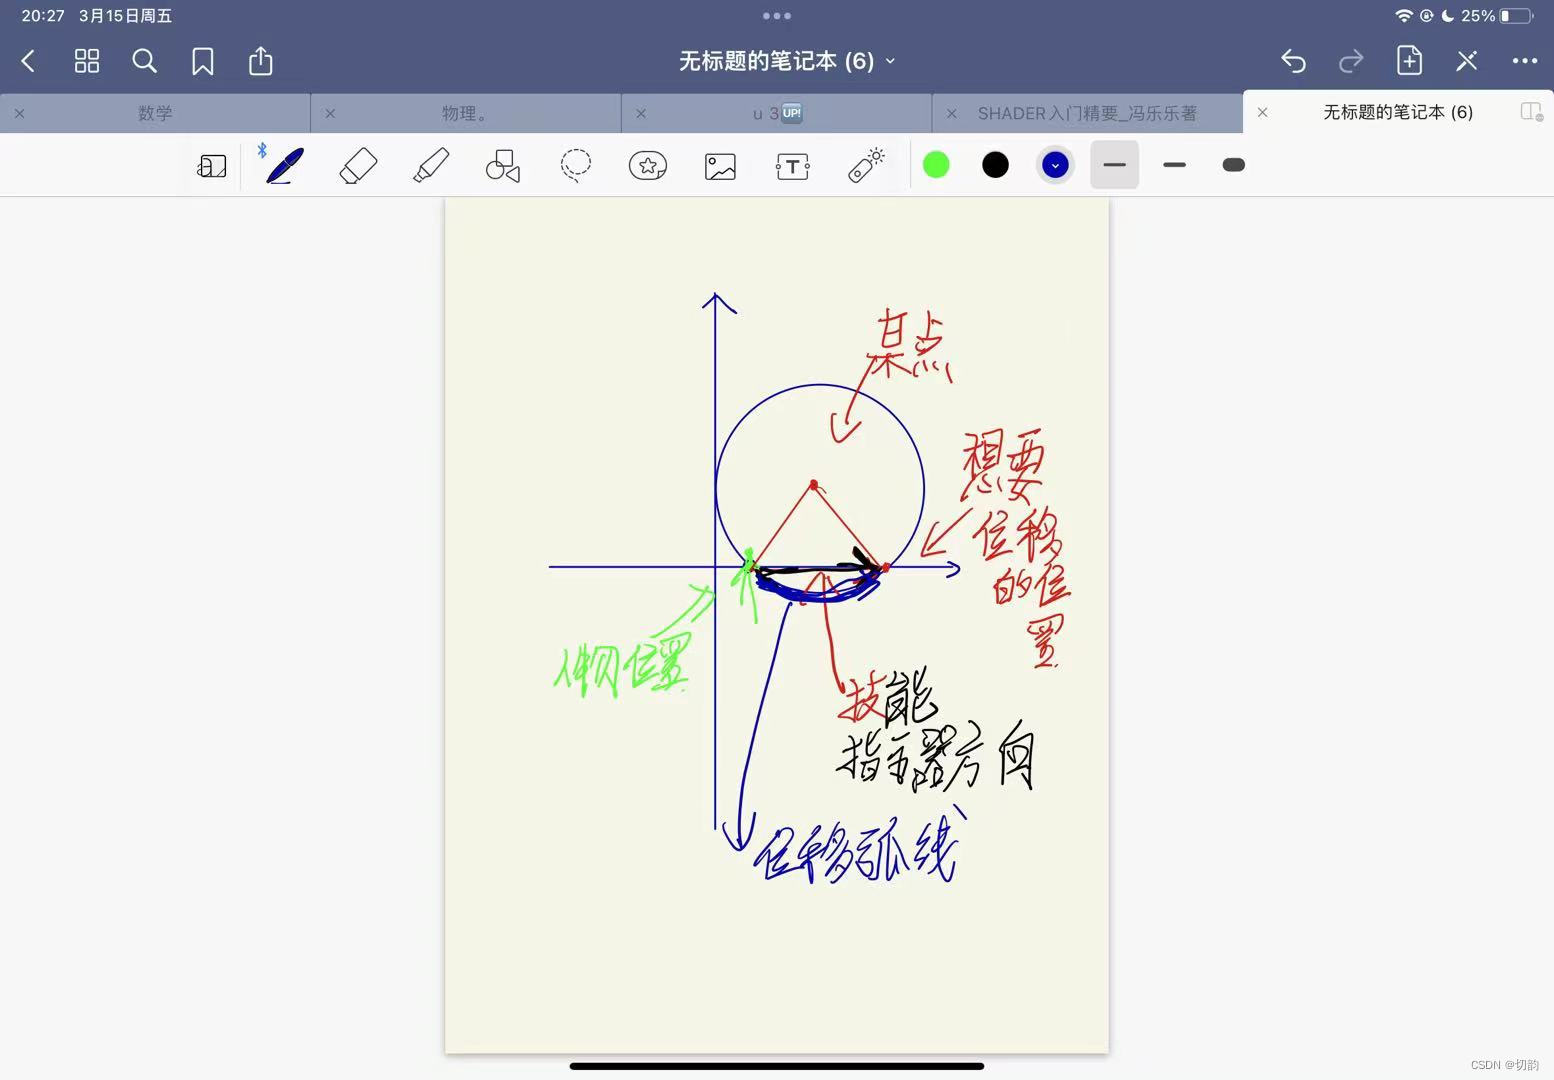Select the Laser pointer tool
The height and width of the screenshot is (1080, 1554).
coord(866,165)
